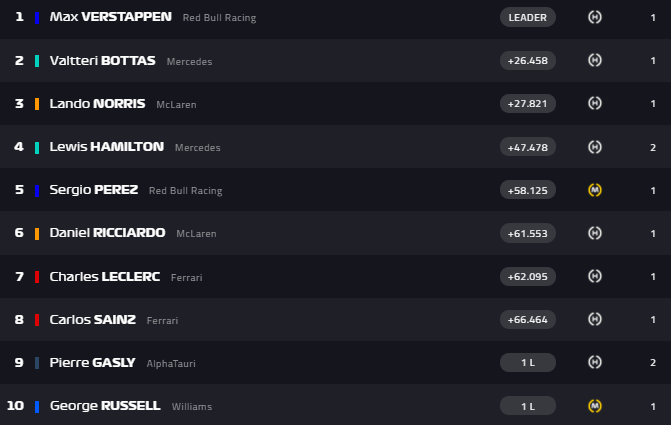Click Verstappen's hard tyre icon
This screenshot has height=425, width=671.
595,17
